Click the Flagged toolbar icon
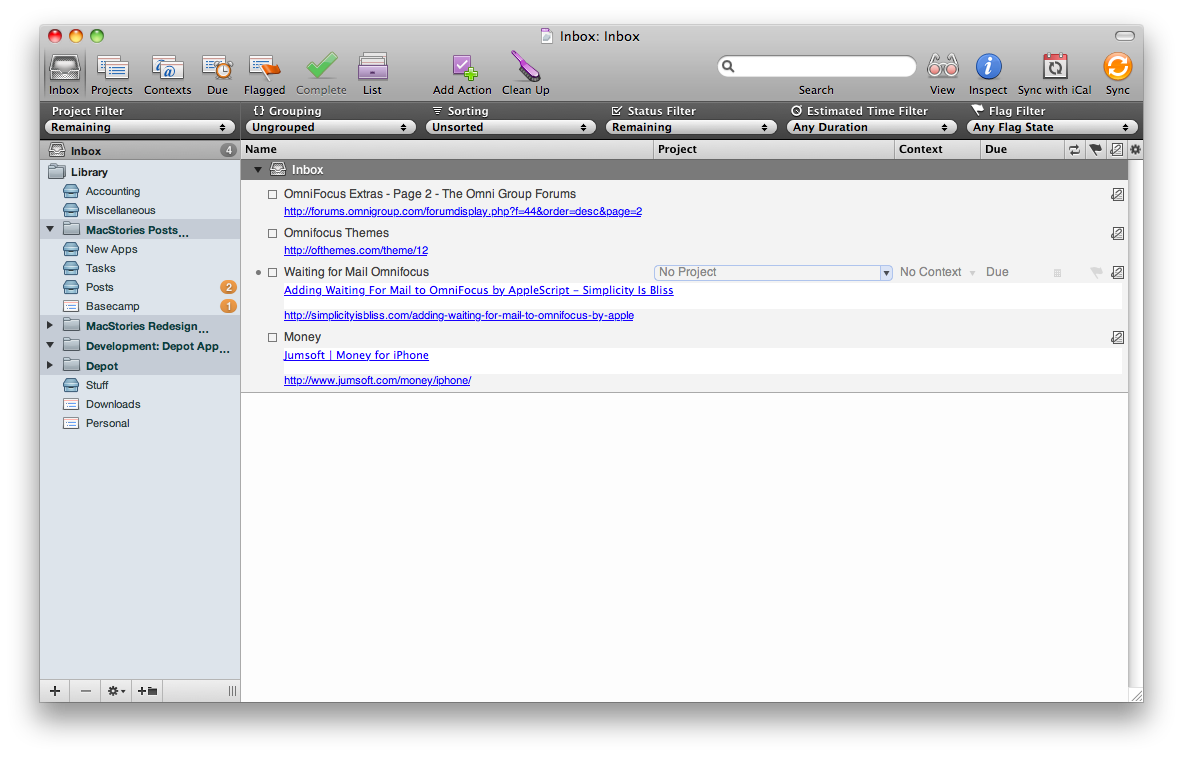 264,67
